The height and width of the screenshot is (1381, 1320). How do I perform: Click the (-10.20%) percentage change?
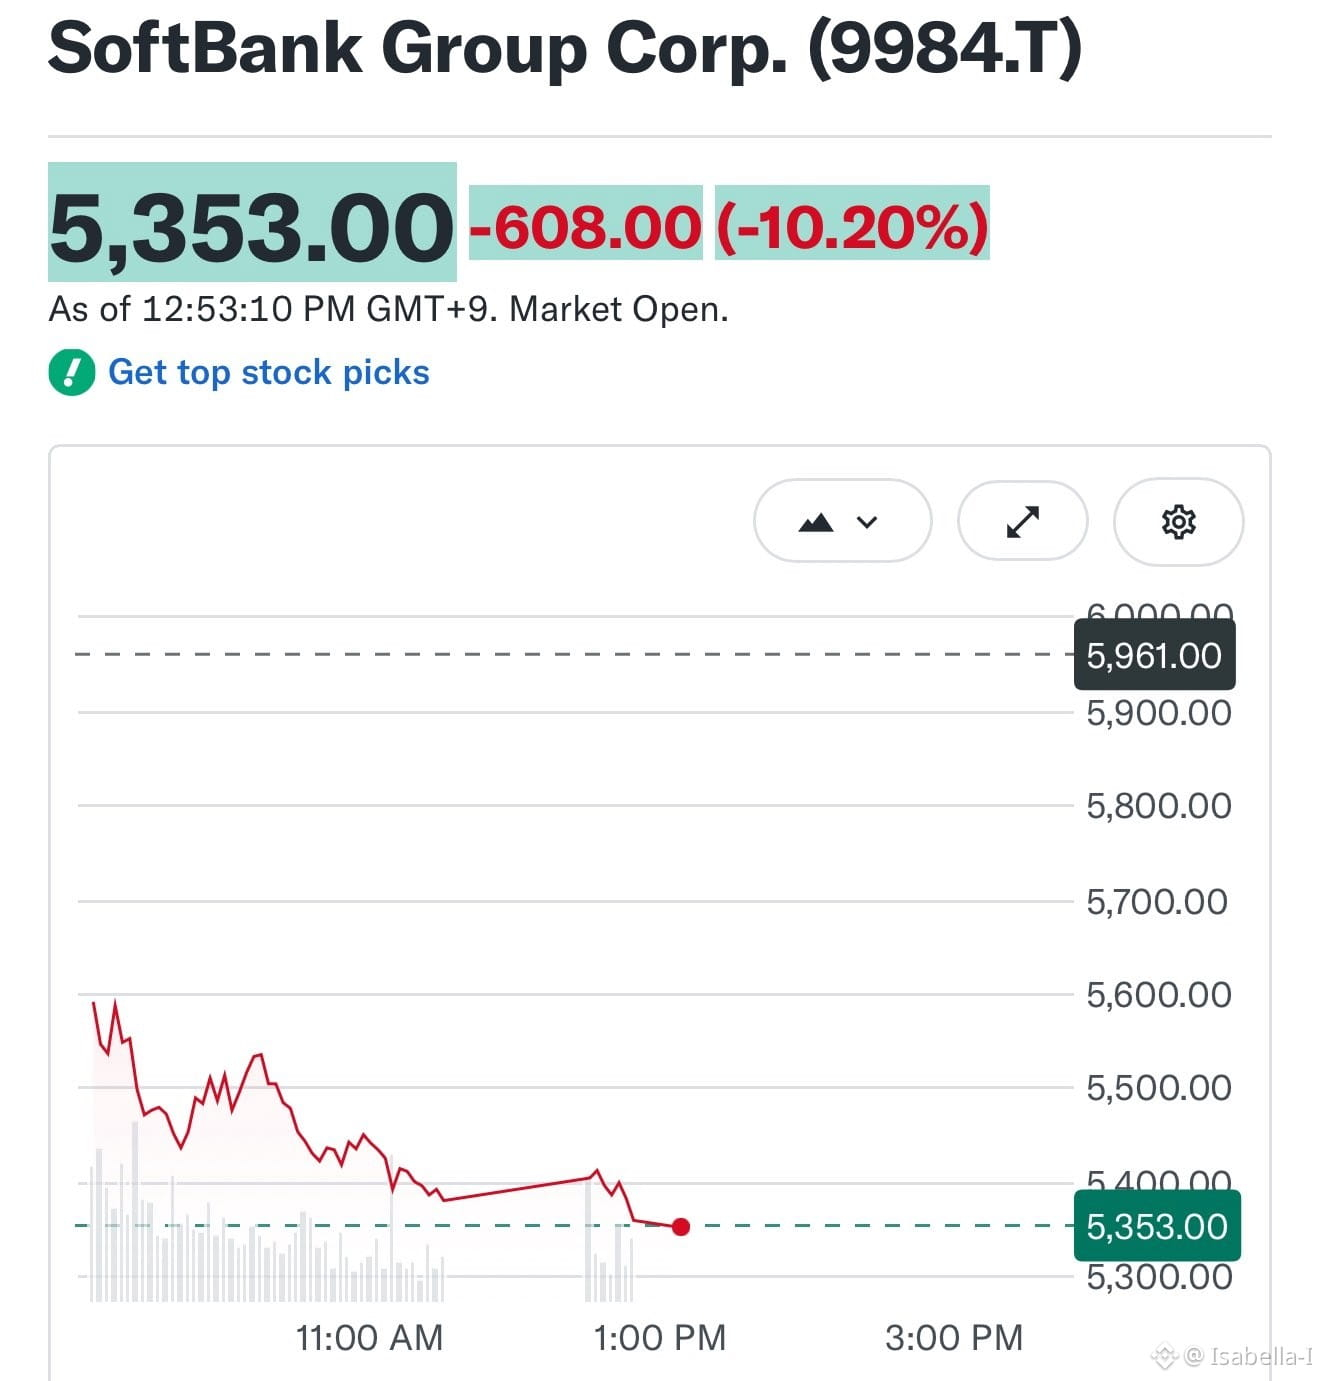852,226
